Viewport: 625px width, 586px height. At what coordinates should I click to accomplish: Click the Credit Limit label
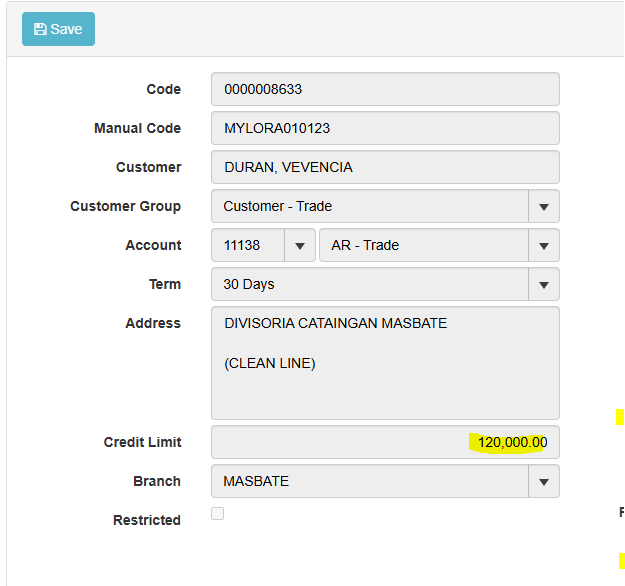click(x=142, y=442)
